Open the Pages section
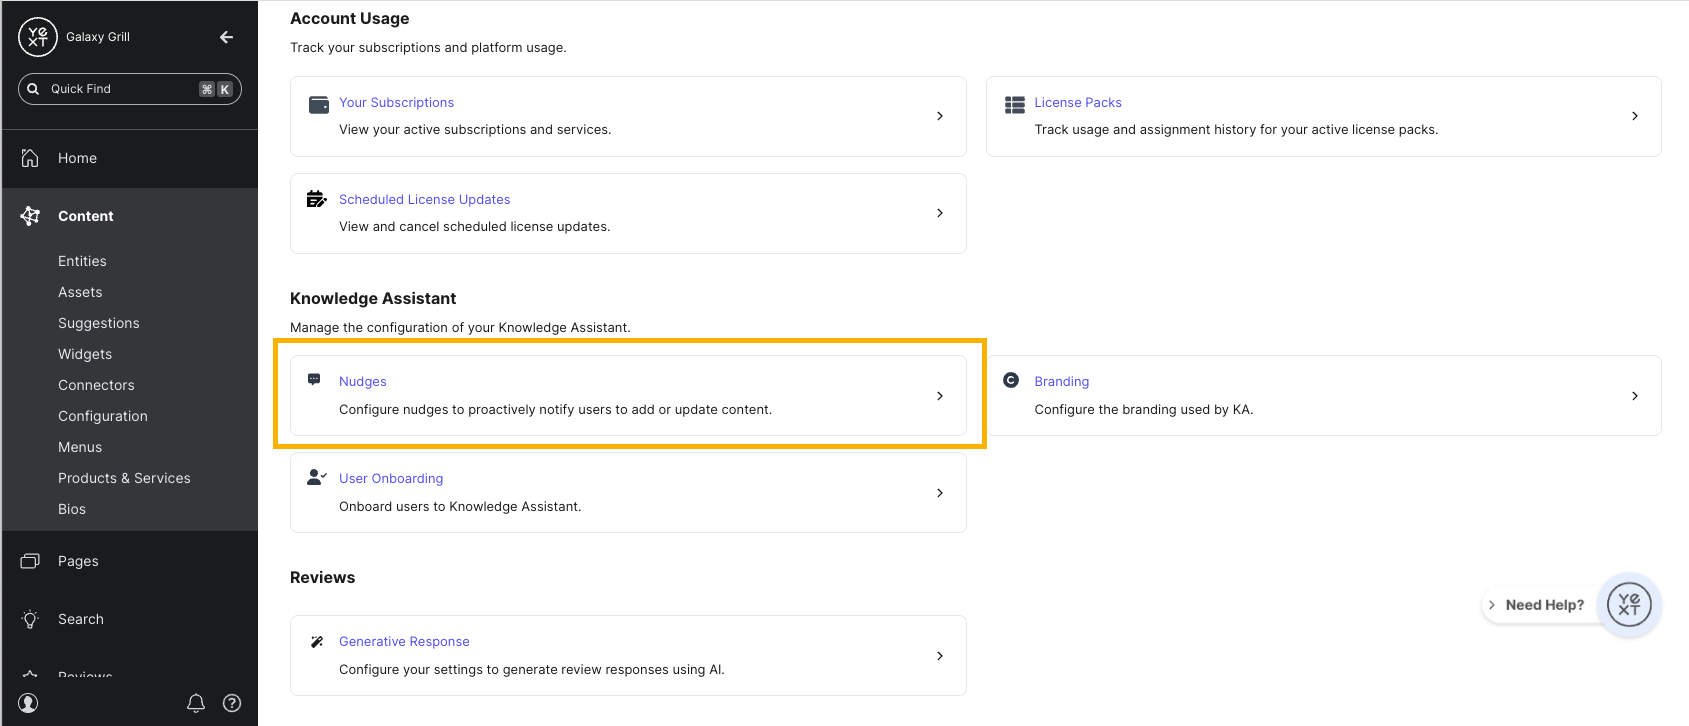 [78, 561]
